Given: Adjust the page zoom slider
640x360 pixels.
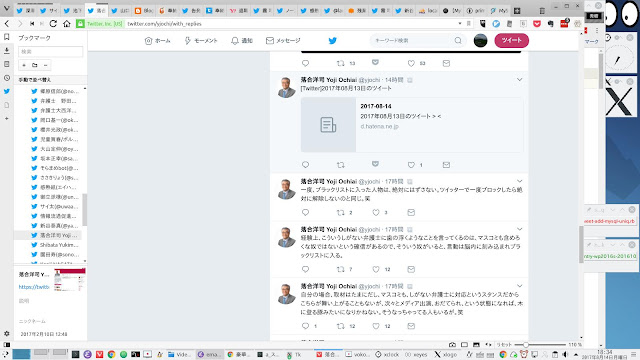Looking at the screenshot, I should pyautogui.click(x=540, y=344).
